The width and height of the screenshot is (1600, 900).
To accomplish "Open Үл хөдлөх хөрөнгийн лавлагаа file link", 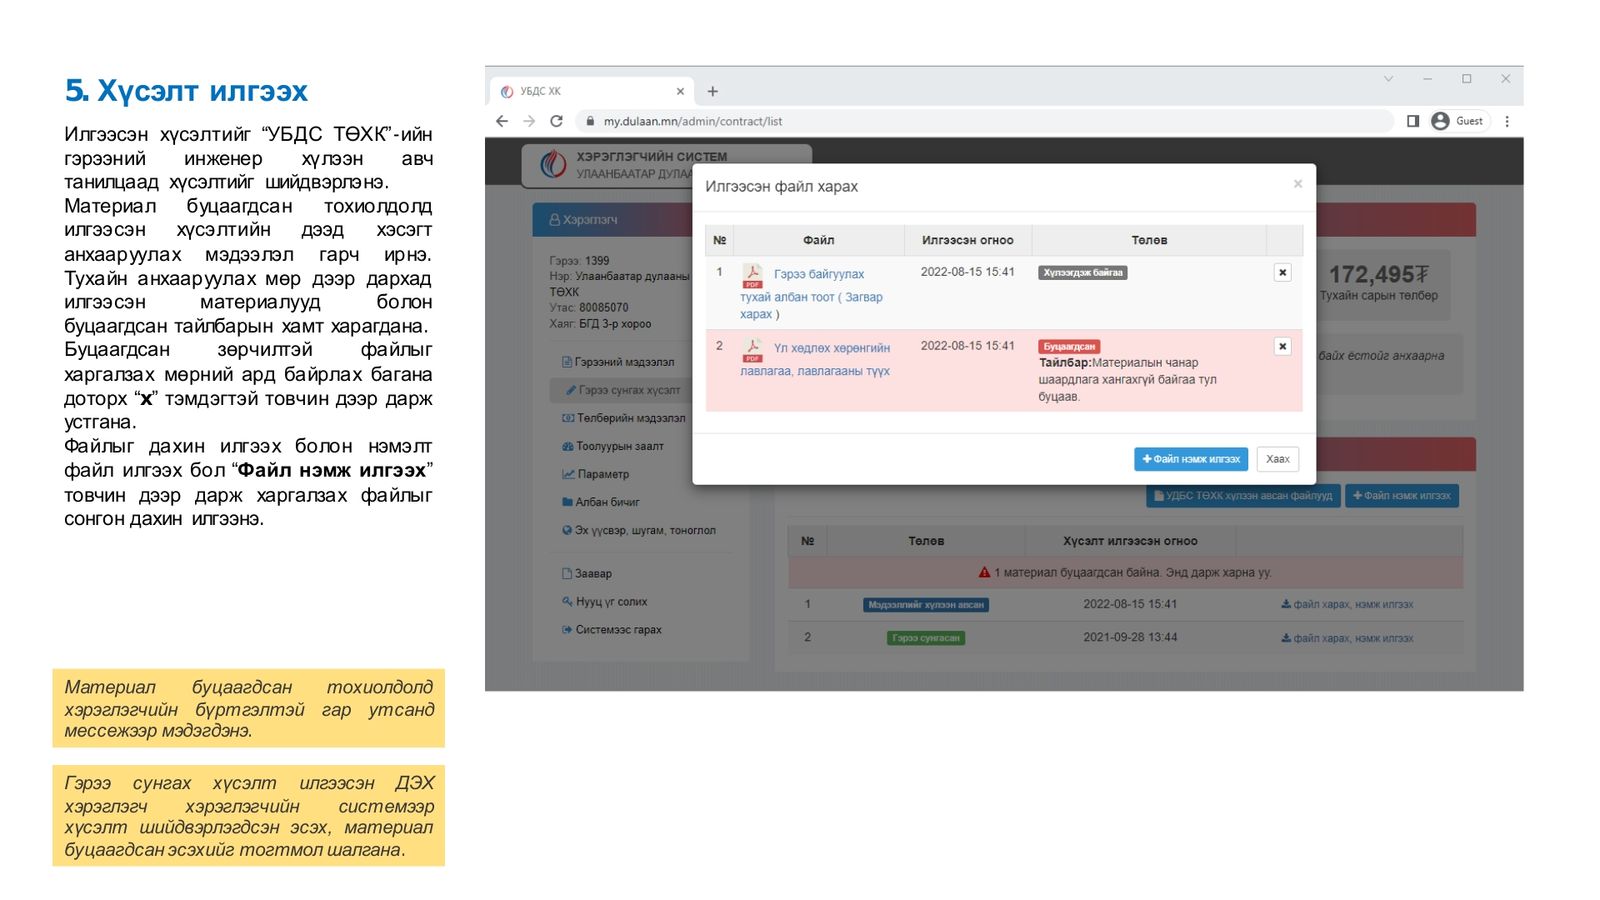I will pos(815,359).
